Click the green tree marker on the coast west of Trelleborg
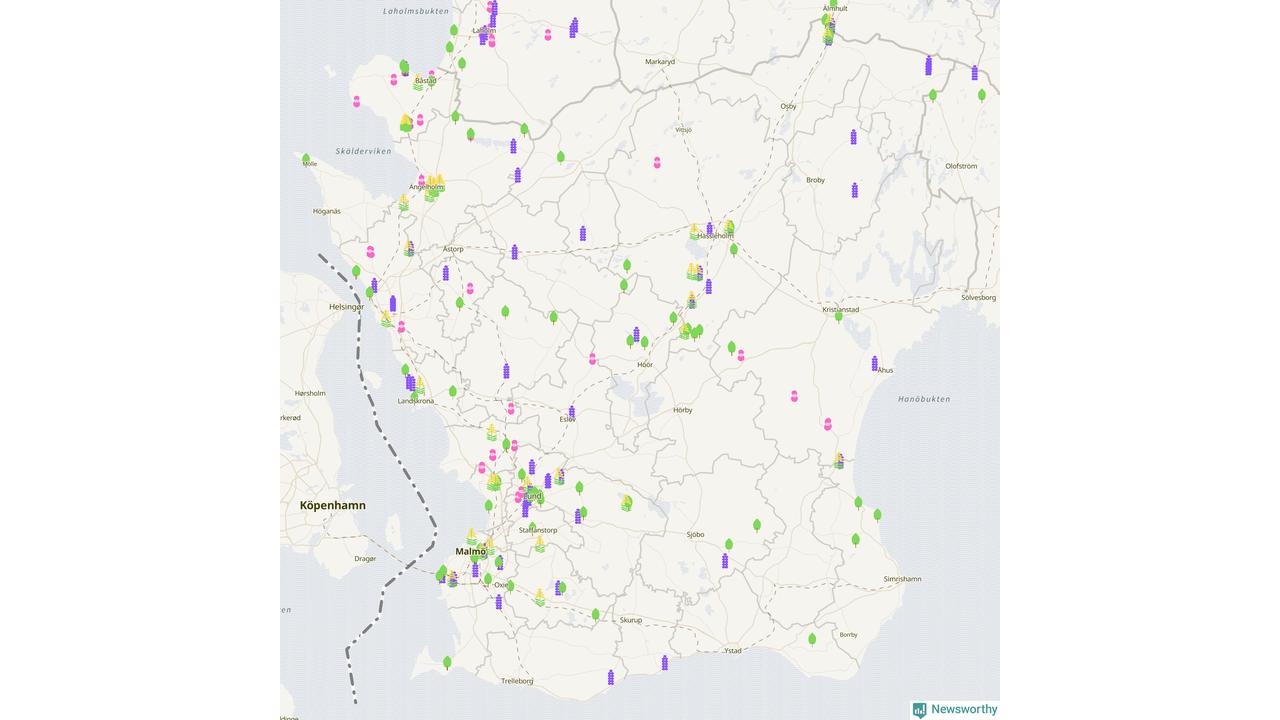 point(447,662)
